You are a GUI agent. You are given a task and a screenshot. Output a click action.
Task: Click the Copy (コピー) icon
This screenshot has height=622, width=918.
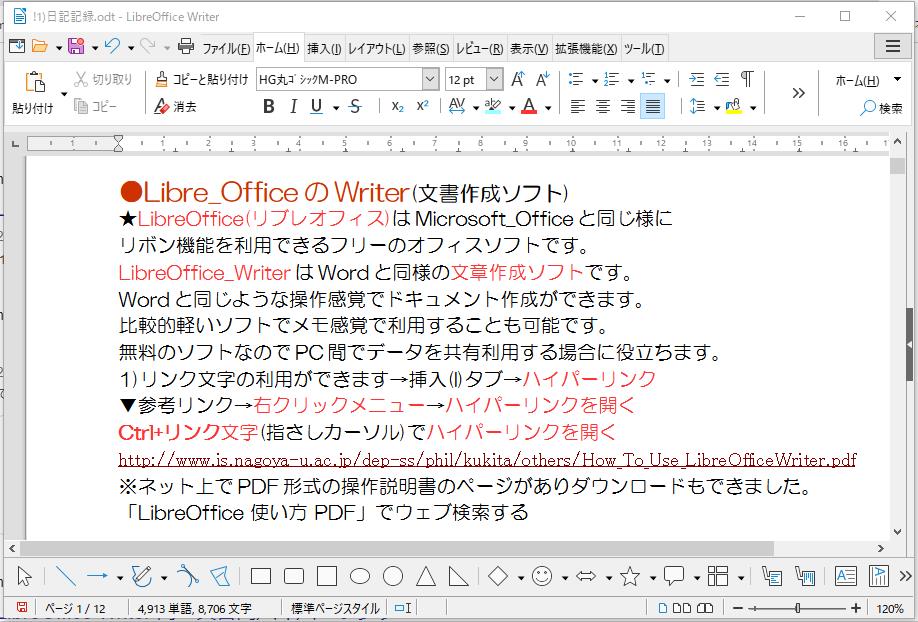tap(81, 106)
